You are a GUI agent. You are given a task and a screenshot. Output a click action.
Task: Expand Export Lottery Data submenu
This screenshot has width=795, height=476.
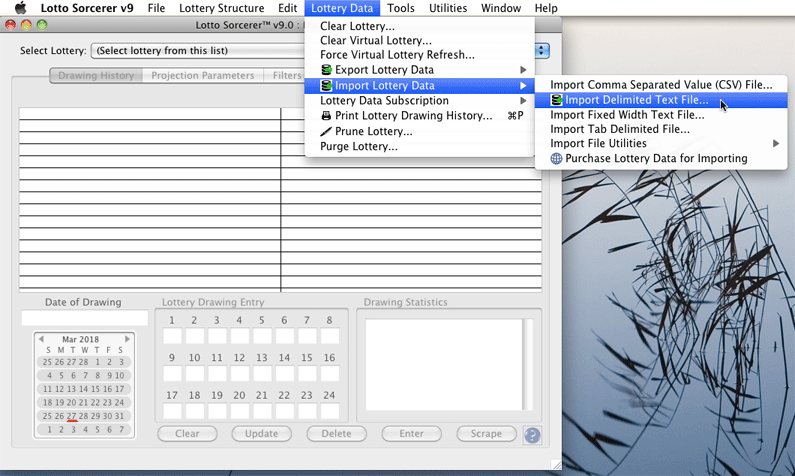pyautogui.click(x=419, y=69)
